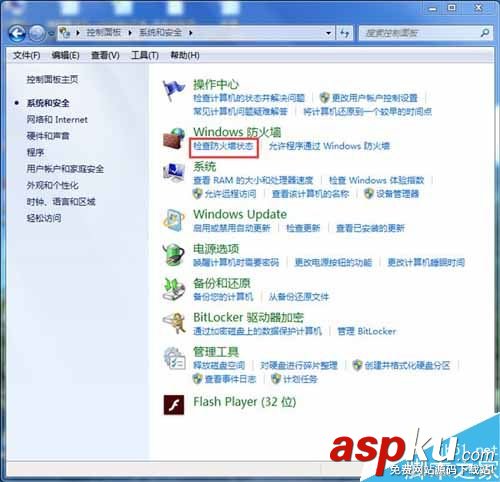Open the 工具(T) menu

145,55
